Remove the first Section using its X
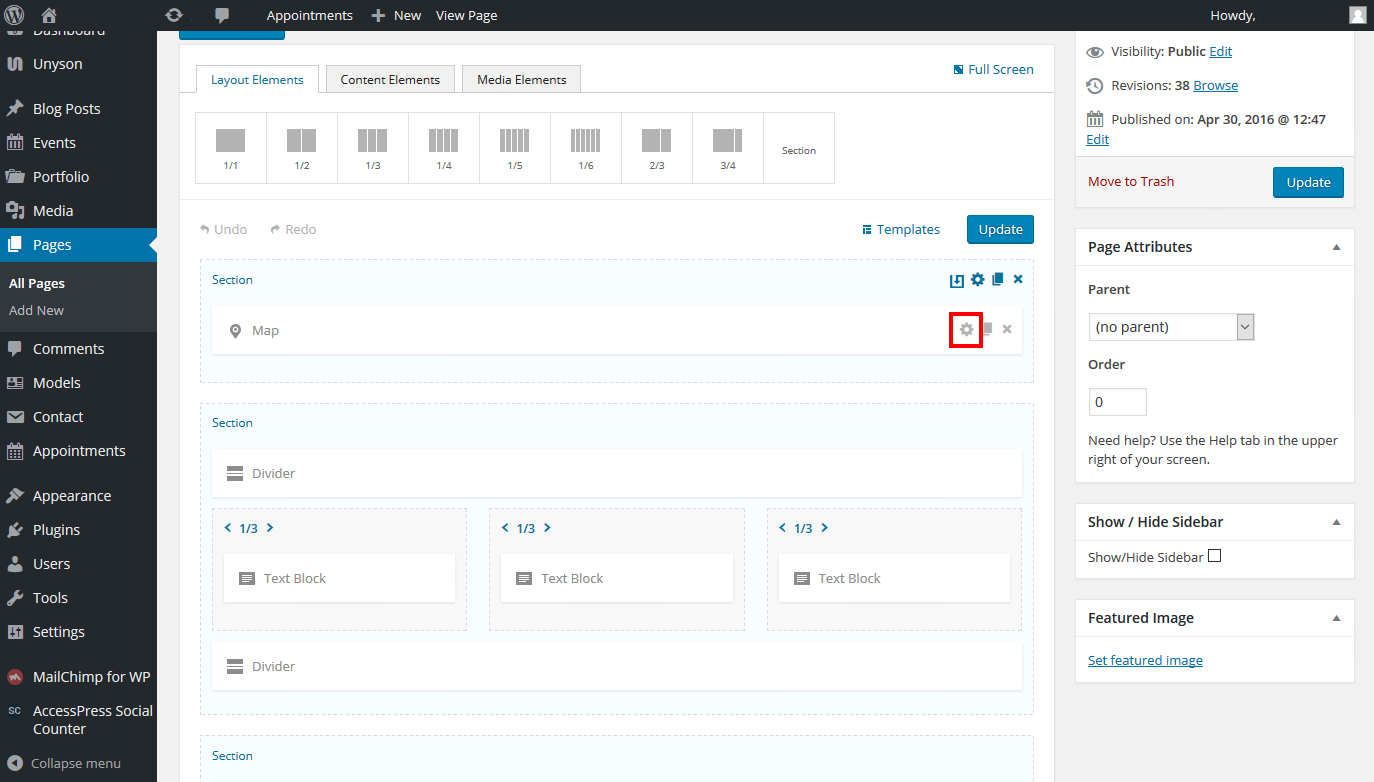 [x=1018, y=280]
